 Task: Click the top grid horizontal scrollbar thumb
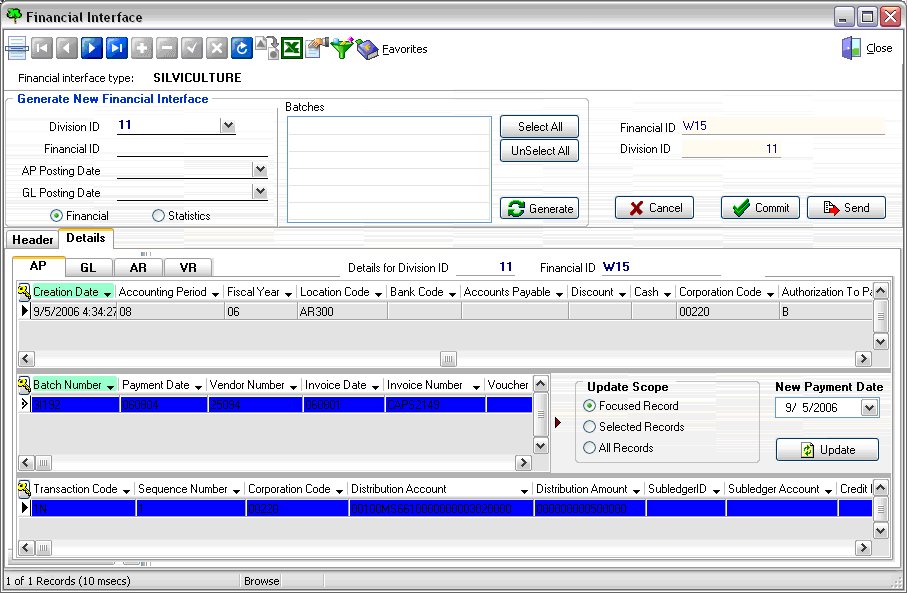tap(449, 359)
